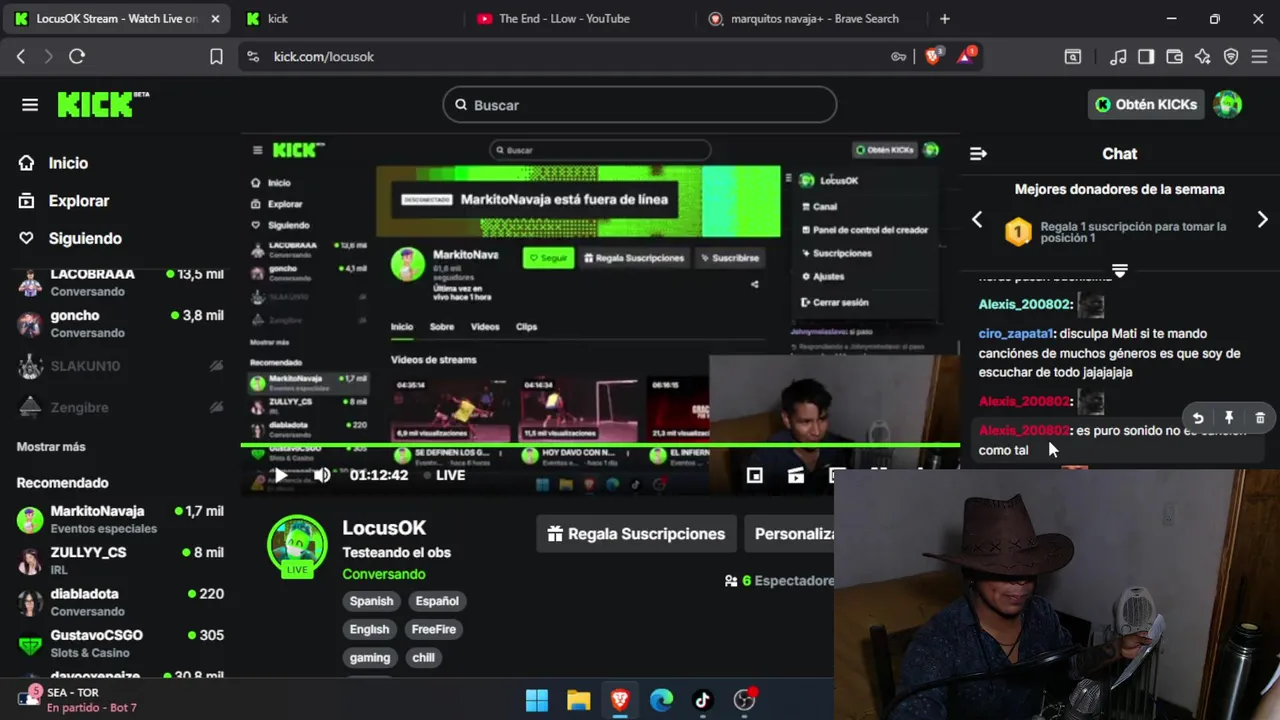1280x720 pixels.
Task: Enable mini player in video controls
Action: click(755, 476)
